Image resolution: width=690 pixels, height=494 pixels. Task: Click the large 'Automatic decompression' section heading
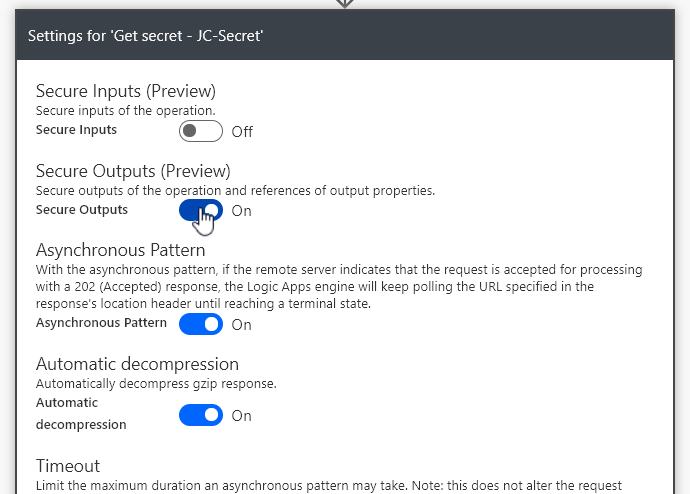pos(137,364)
